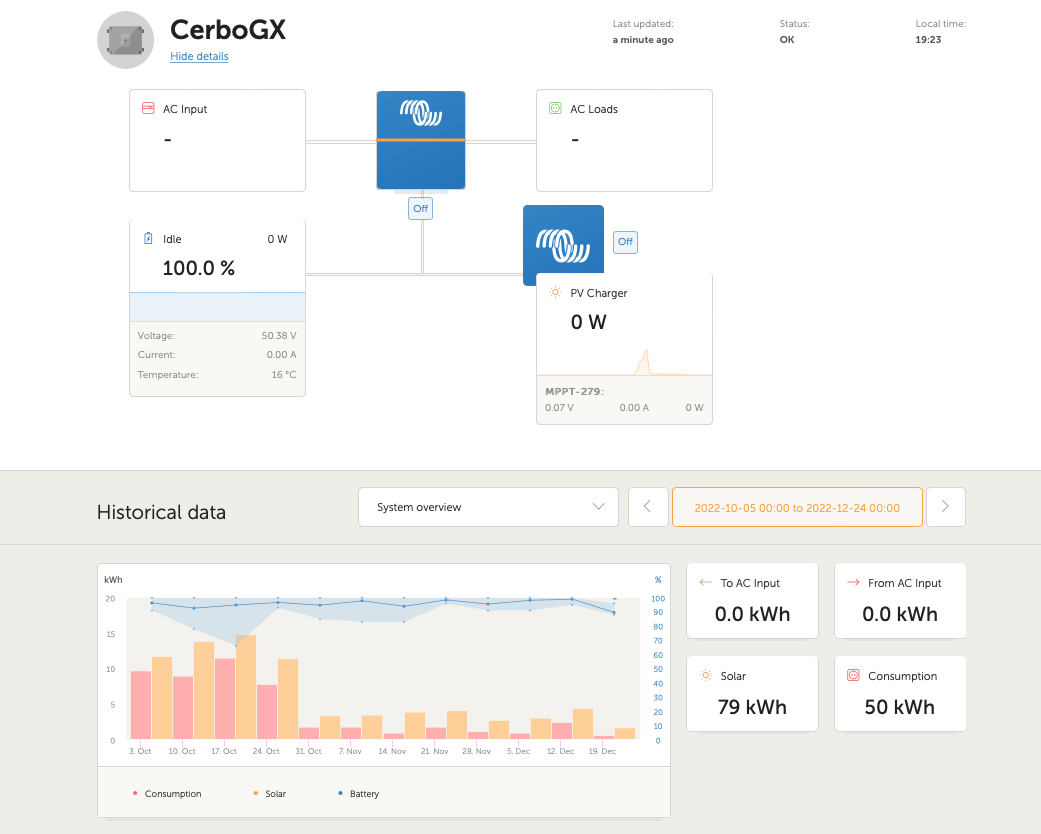Click the top Victron inverter tile
This screenshot has width=1041, height=834.
pos(421,139)
